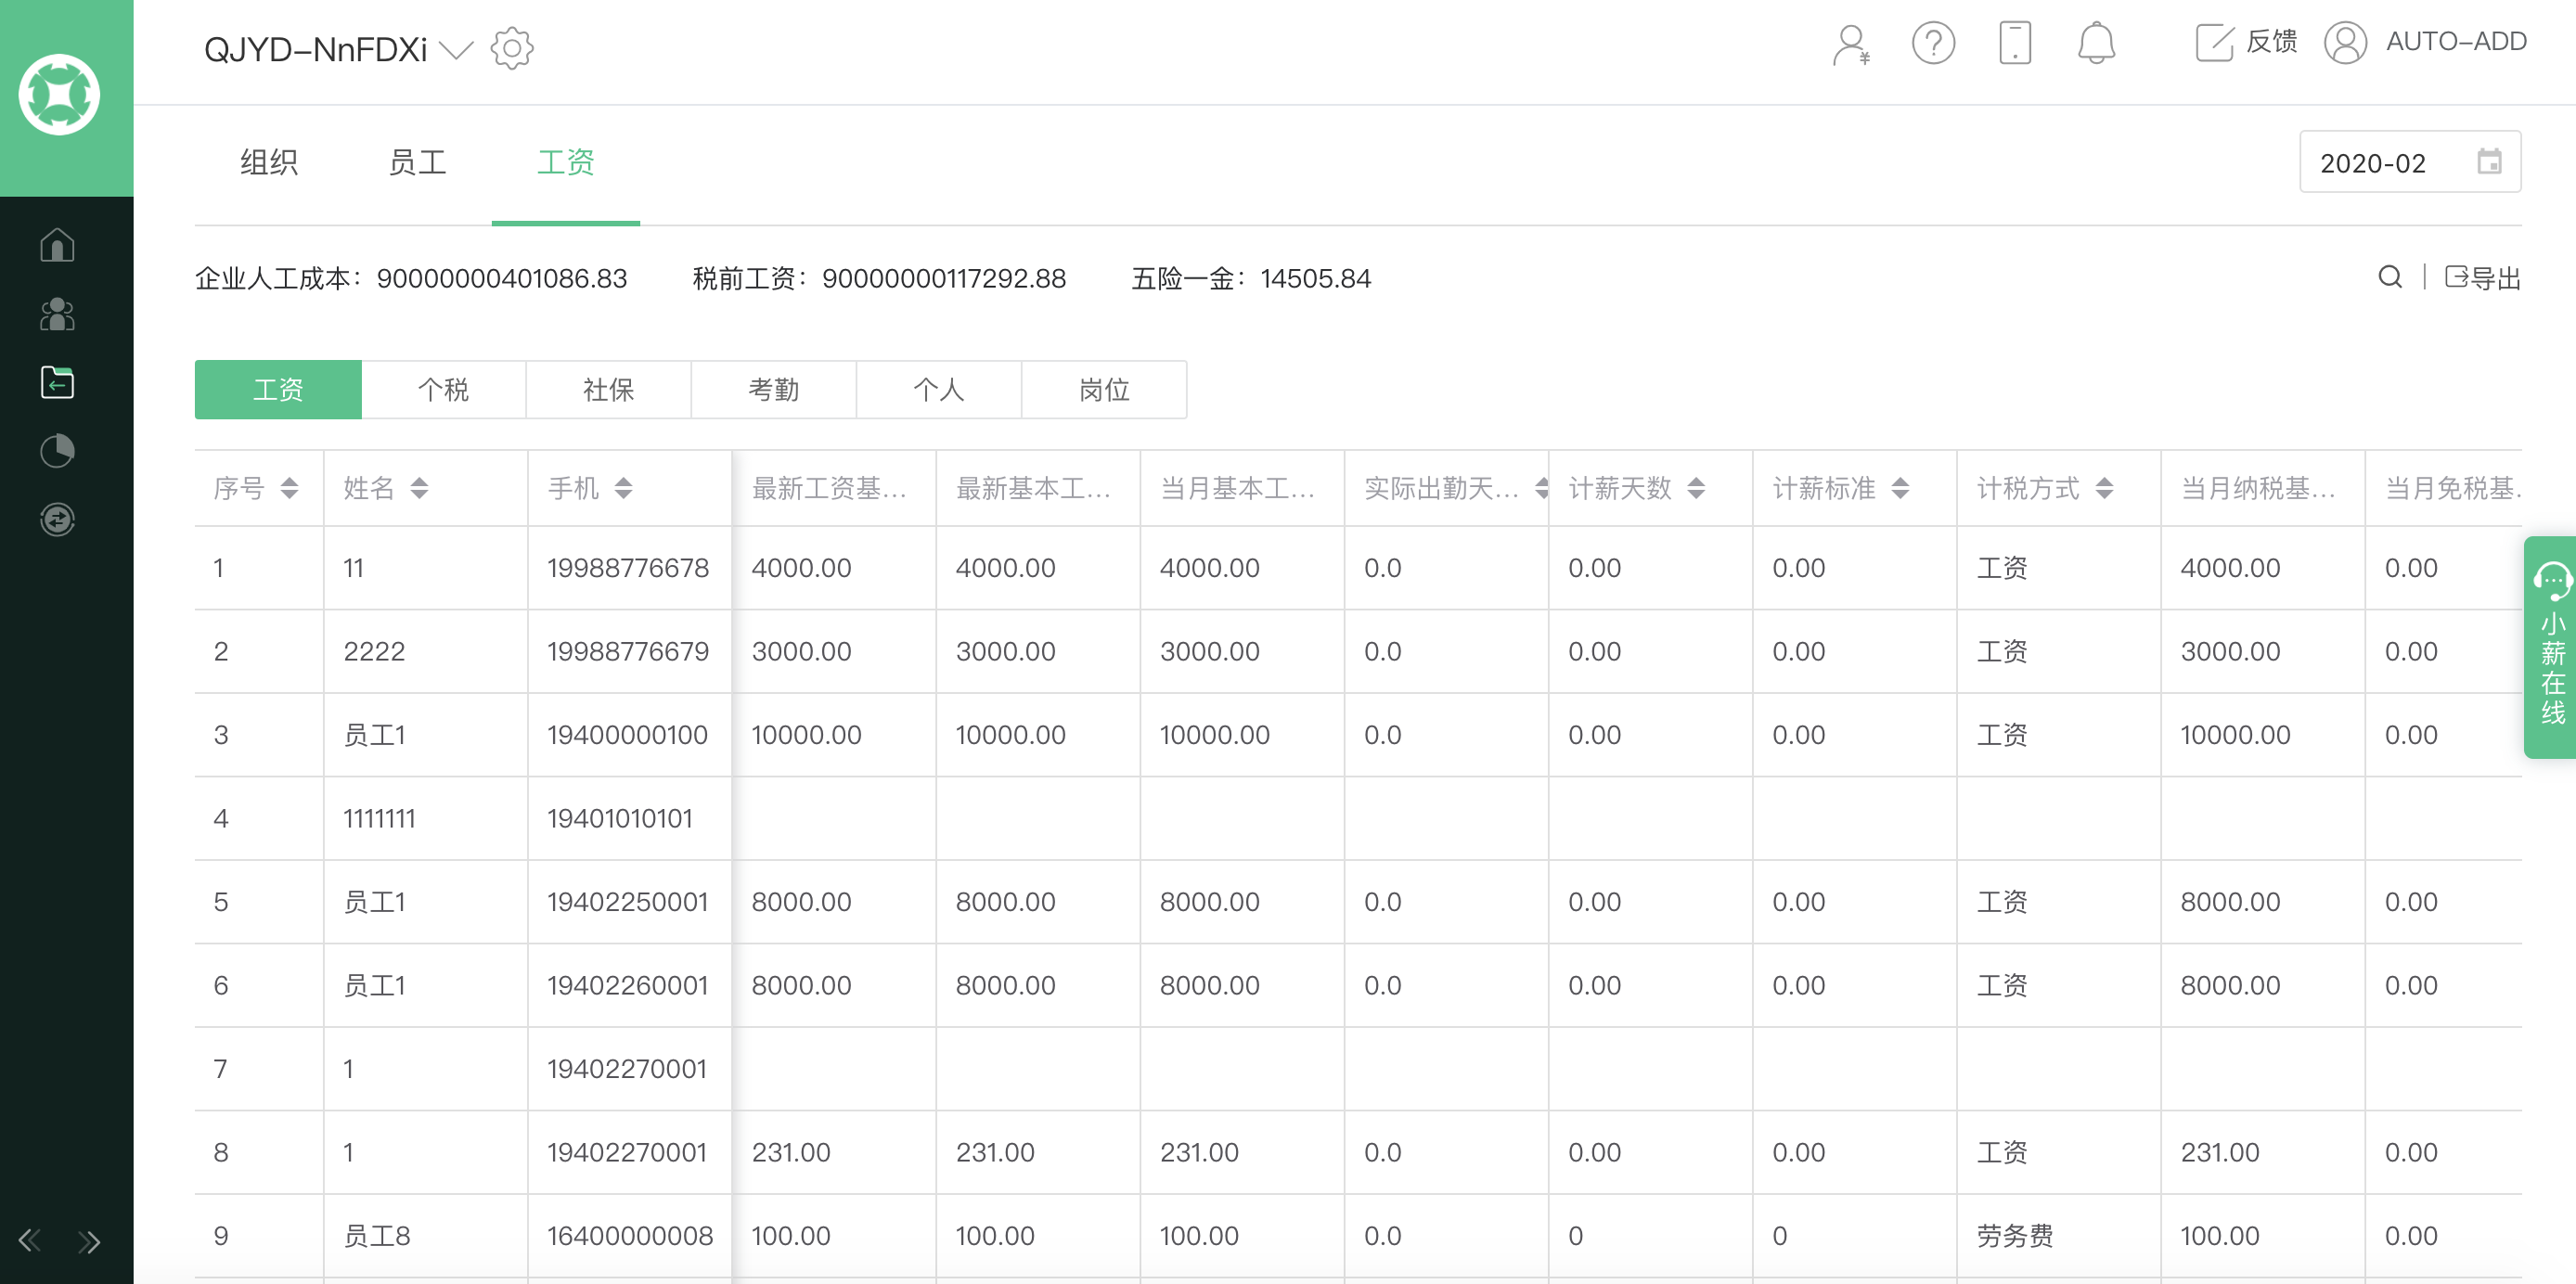Click 劳务费 tax method cell
Viewport: 2576px width, 1284px height.
click(2014, 1236)
